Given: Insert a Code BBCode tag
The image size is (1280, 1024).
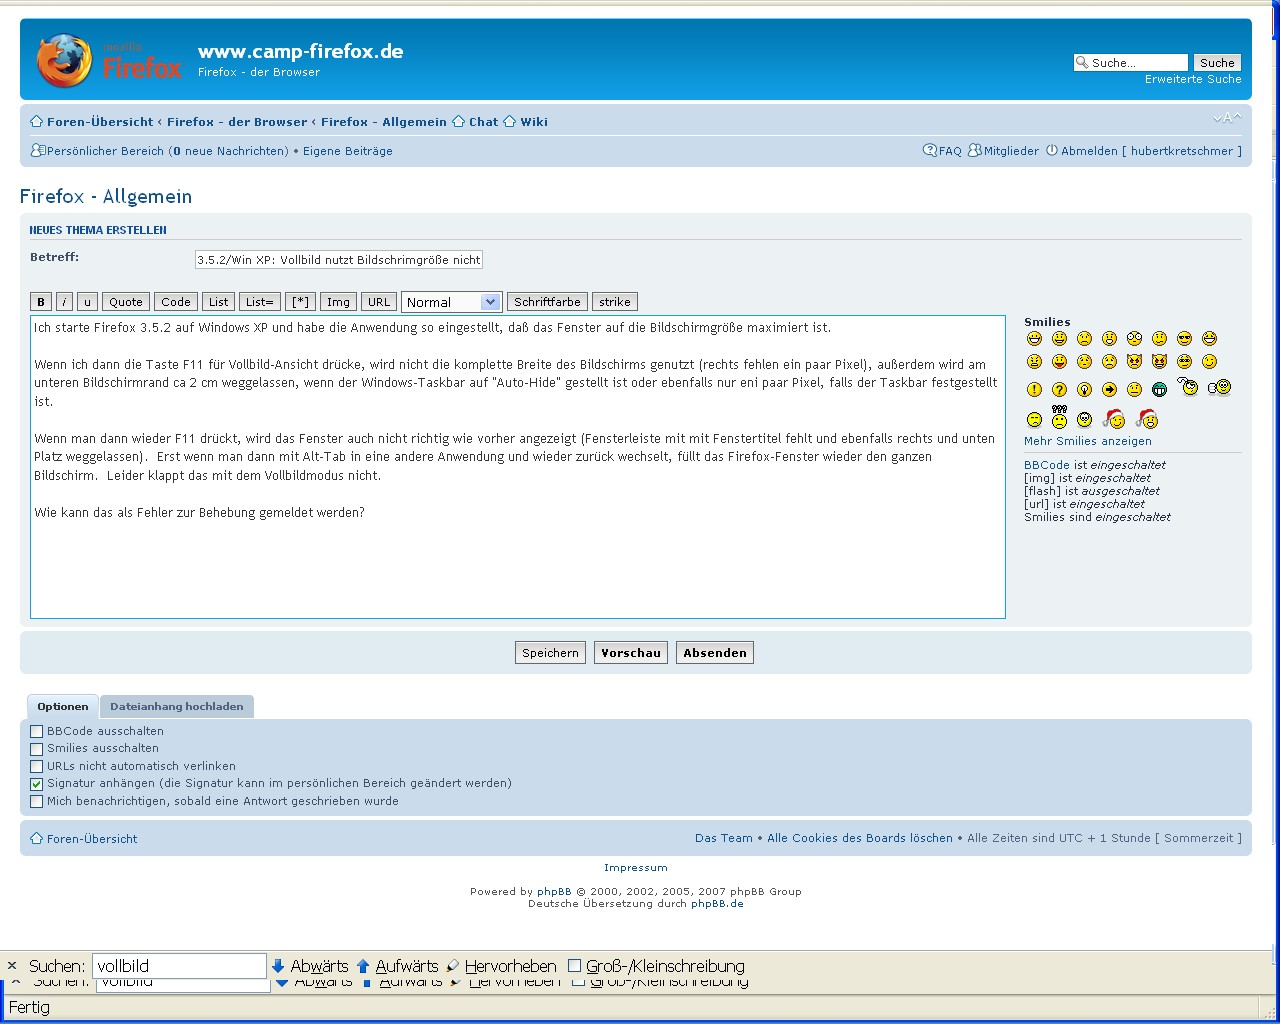Looking at the screenshot, I should tap(176, 302).
